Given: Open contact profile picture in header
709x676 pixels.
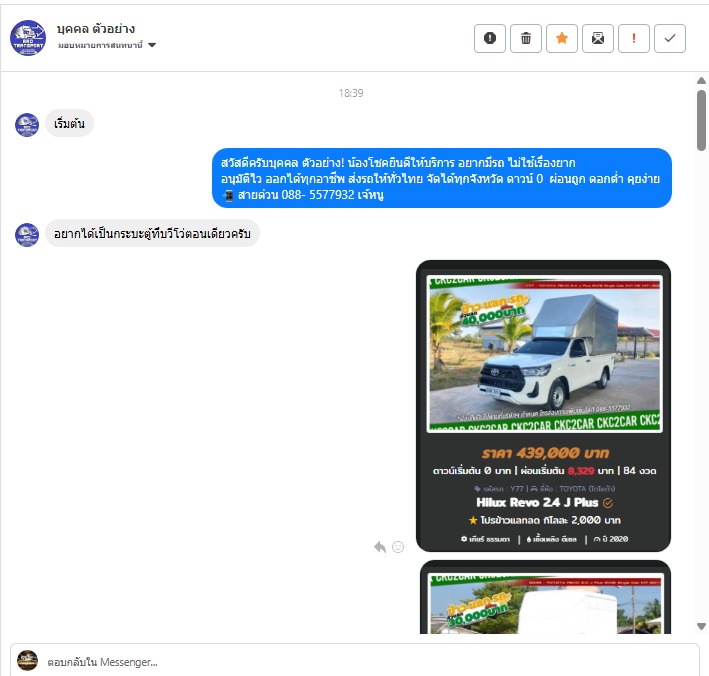Looking at the screenshot, I should 28,38.
